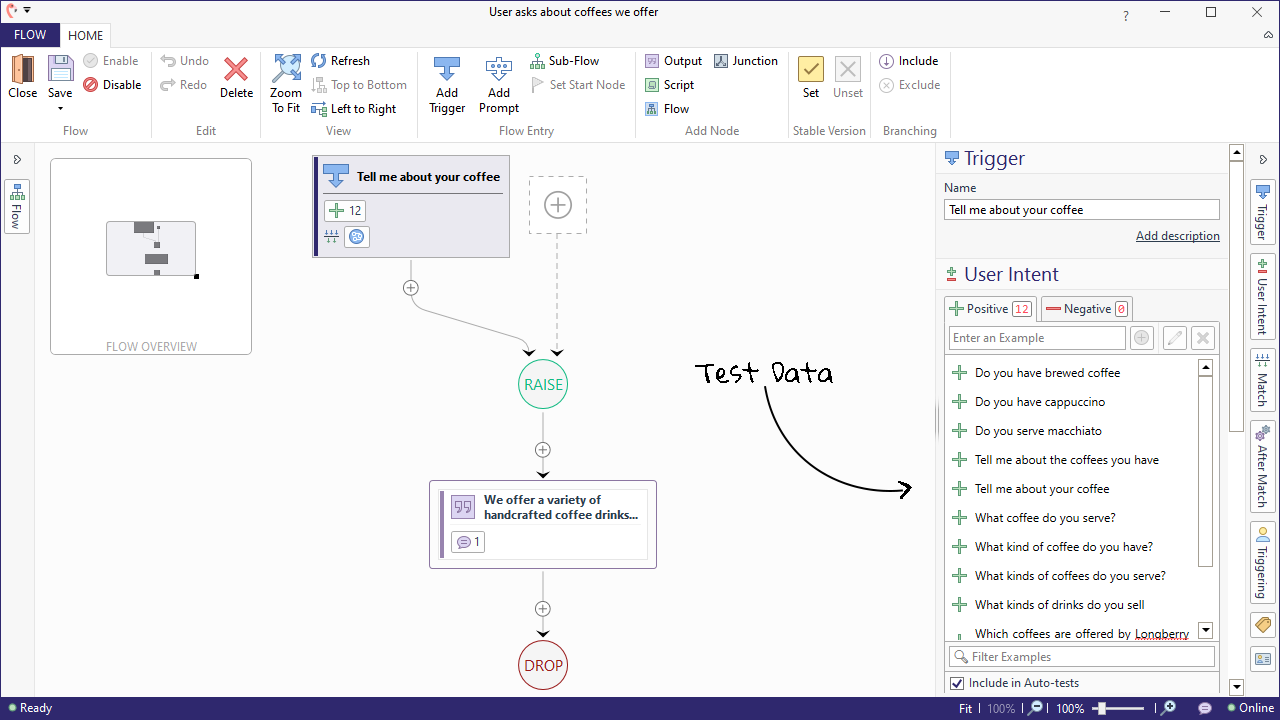
Task: Click the Add description link
Action: click(1177, 236)
